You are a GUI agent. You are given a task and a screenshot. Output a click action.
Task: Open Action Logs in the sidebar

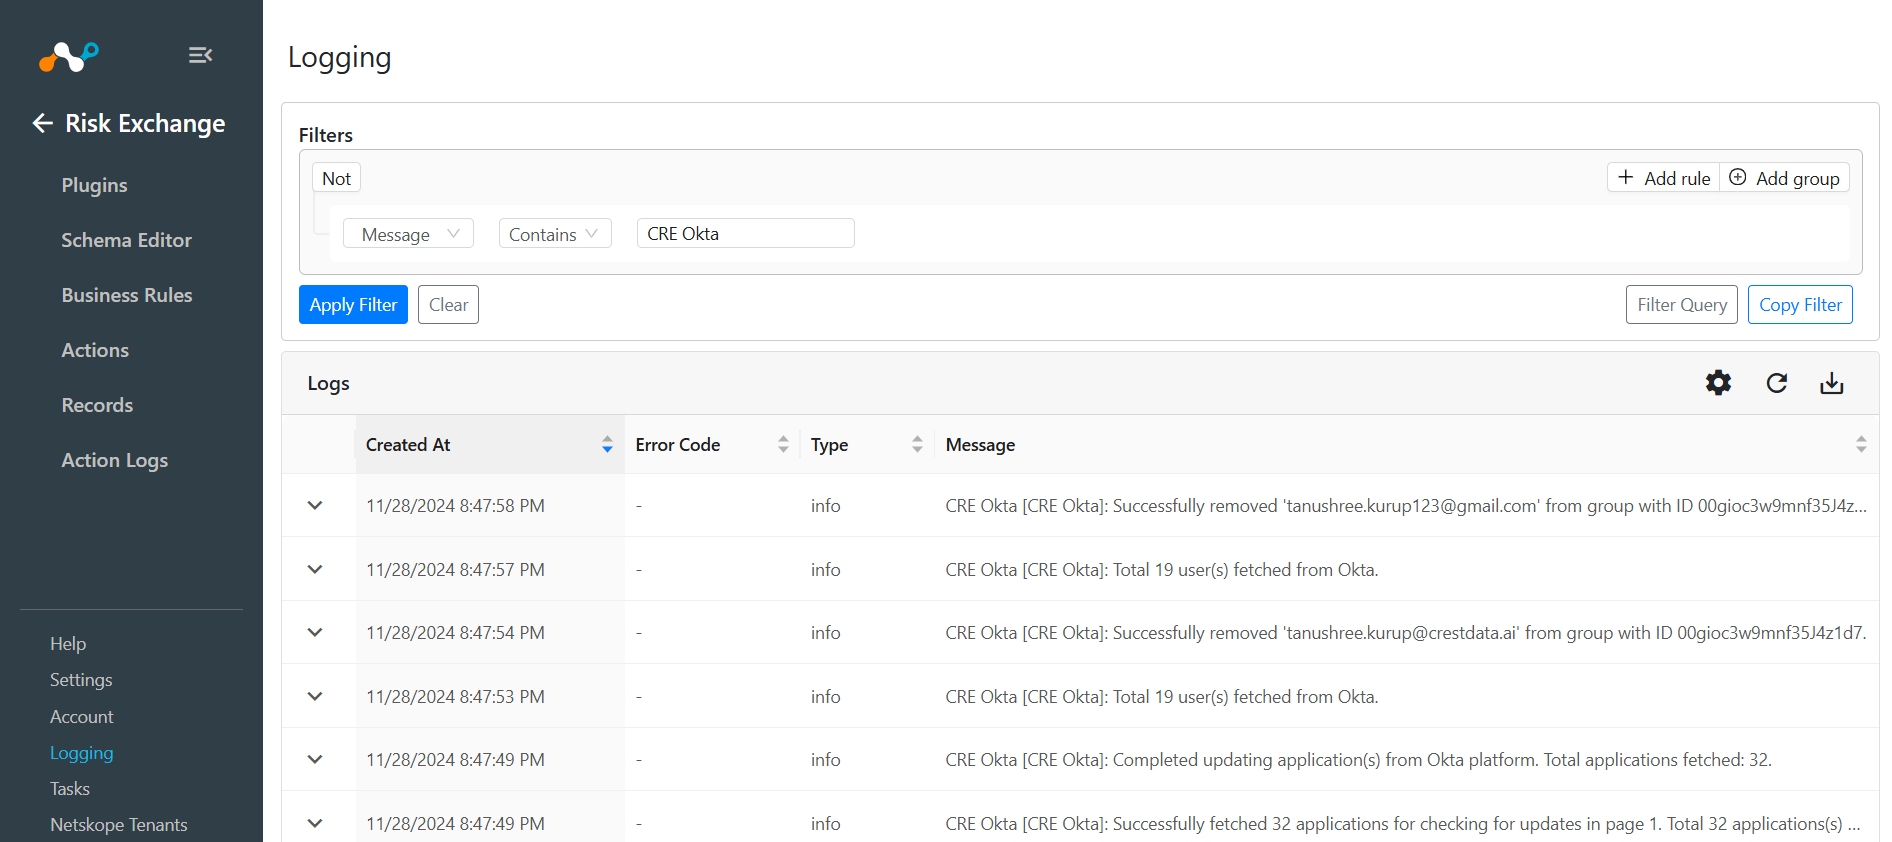(x=115, y=460)
